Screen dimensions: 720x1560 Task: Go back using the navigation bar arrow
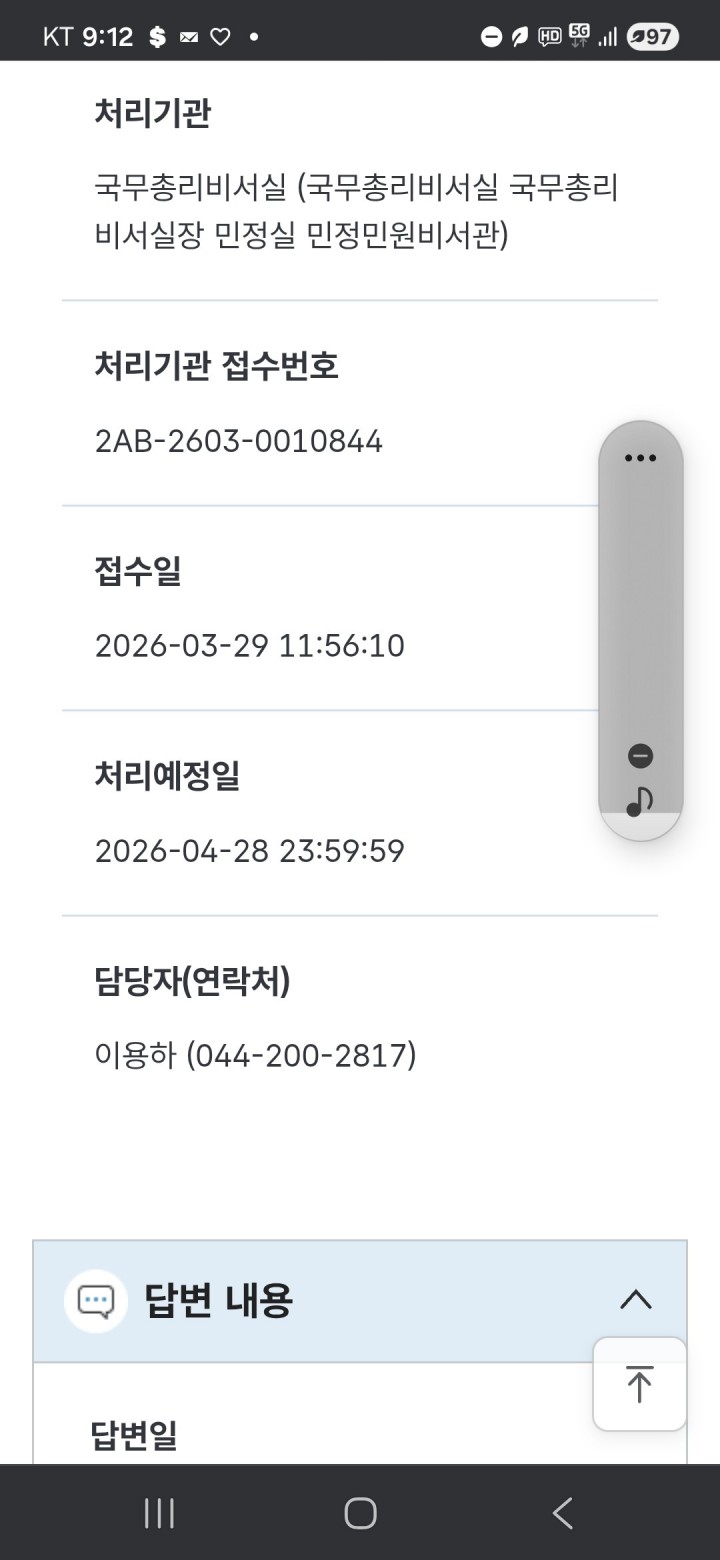563,1513
